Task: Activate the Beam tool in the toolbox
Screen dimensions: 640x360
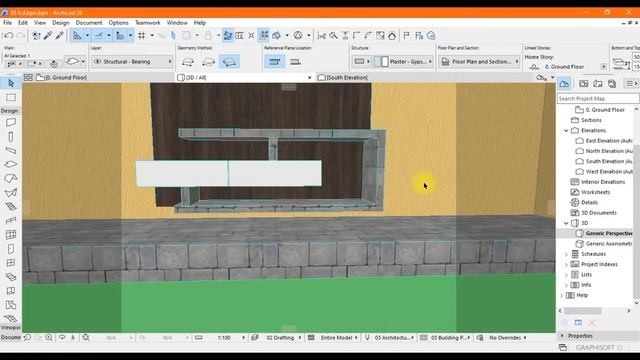Action: point(11,151)
